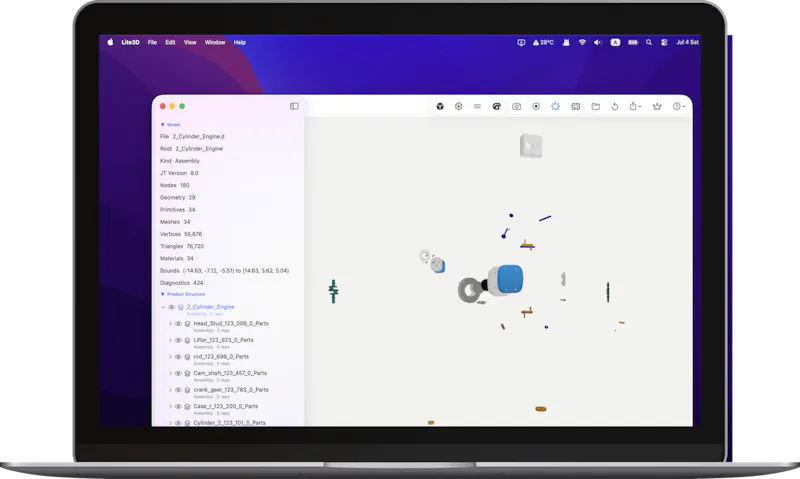Click assembly icon beside Lifter_123_923_0_Parts

187,340
